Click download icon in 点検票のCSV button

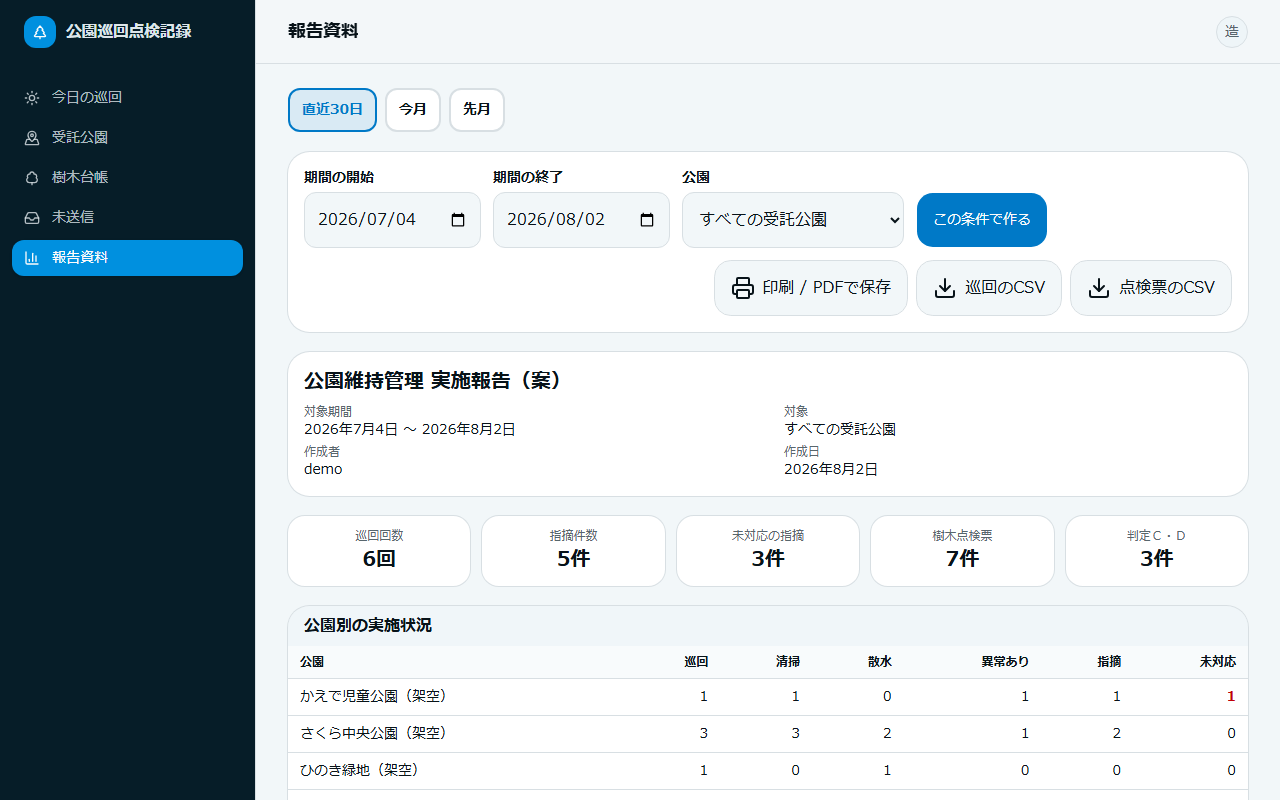1099,288
